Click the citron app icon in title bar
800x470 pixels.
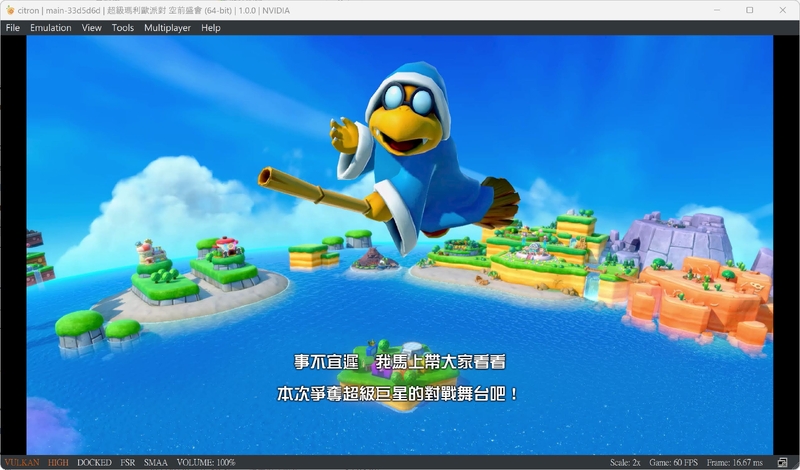coord(10,10)
